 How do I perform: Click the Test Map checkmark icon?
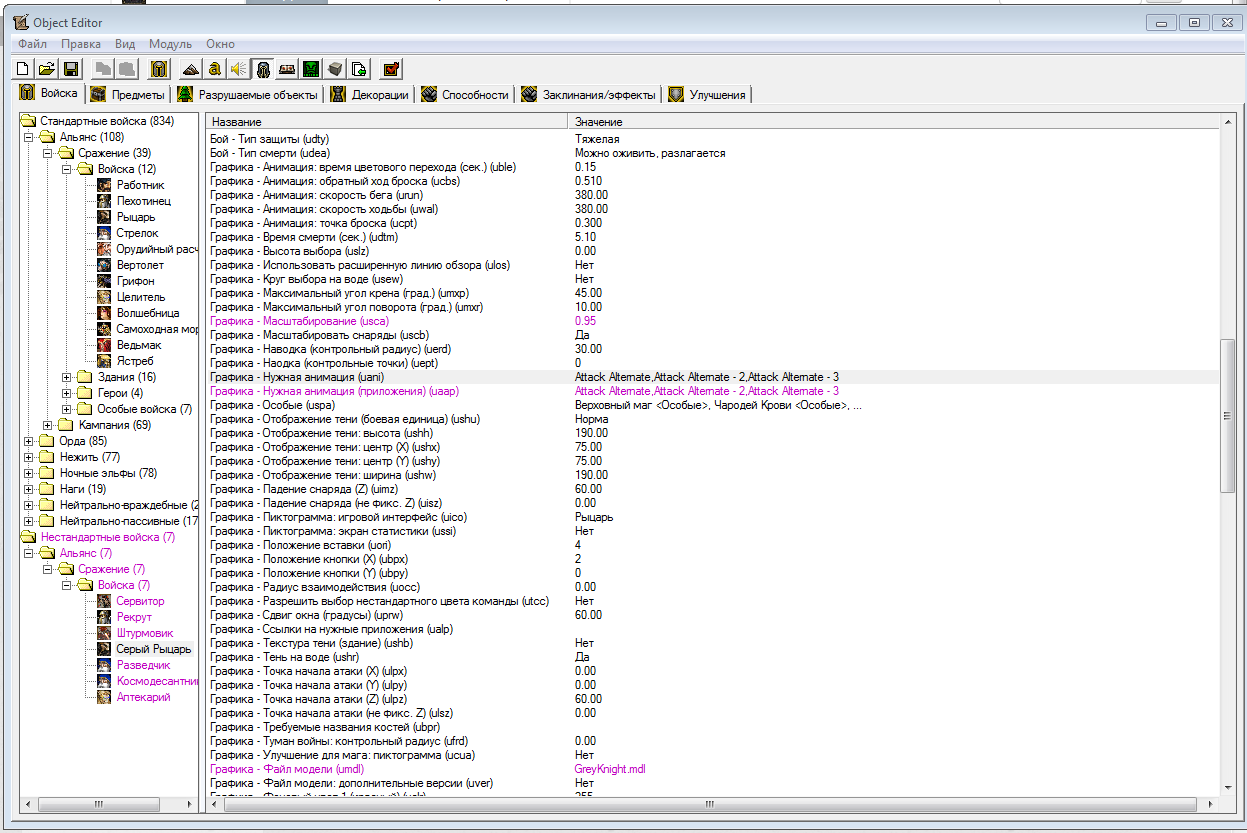(391, 69)
